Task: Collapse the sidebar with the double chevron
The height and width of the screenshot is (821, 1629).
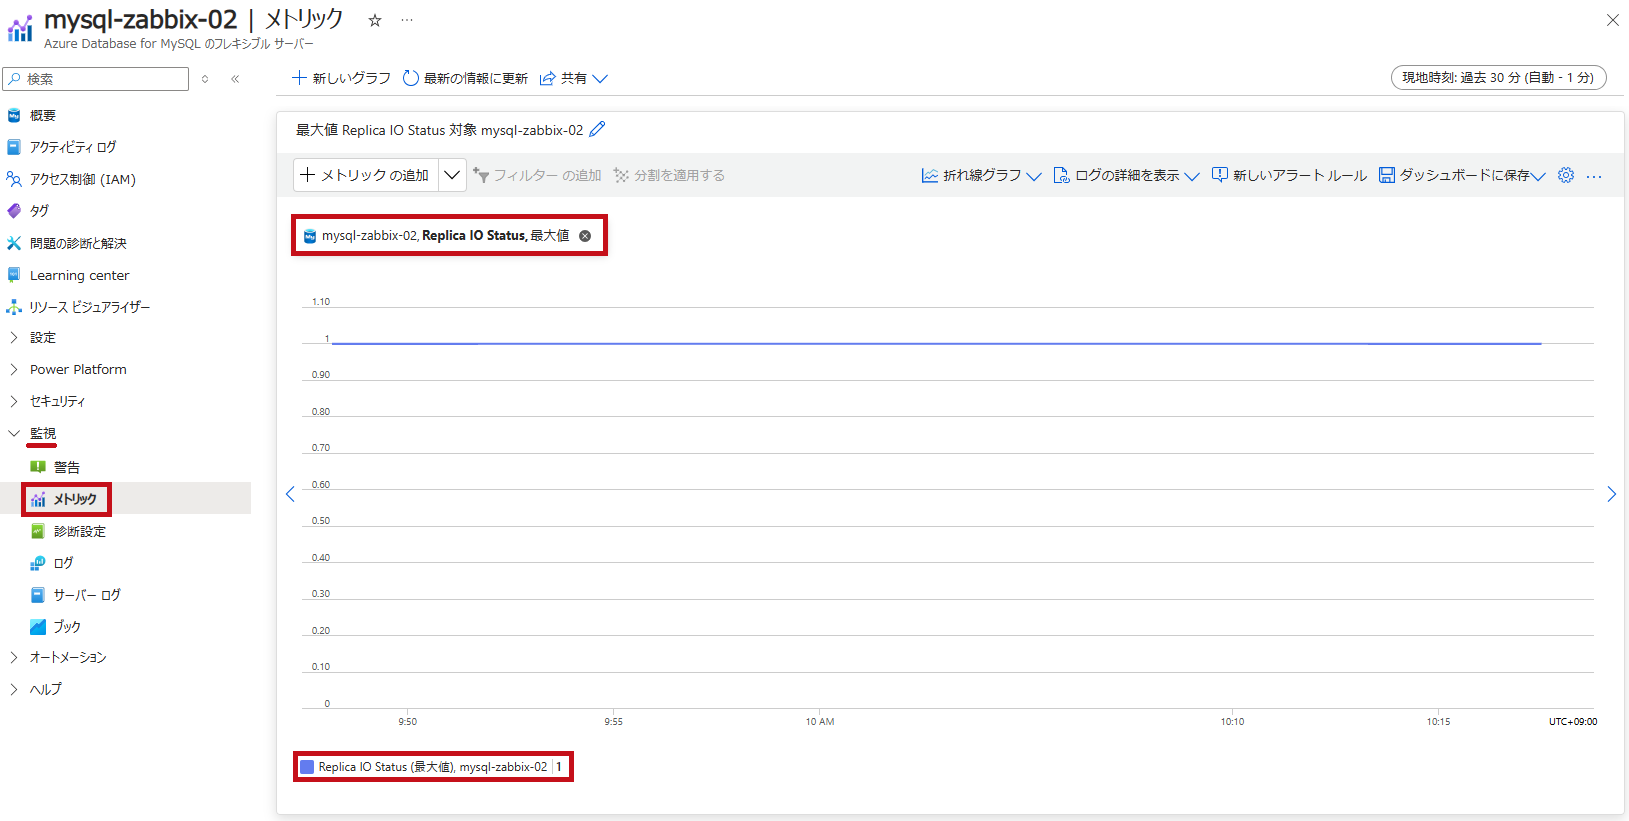Action: (x=235, y=79)
